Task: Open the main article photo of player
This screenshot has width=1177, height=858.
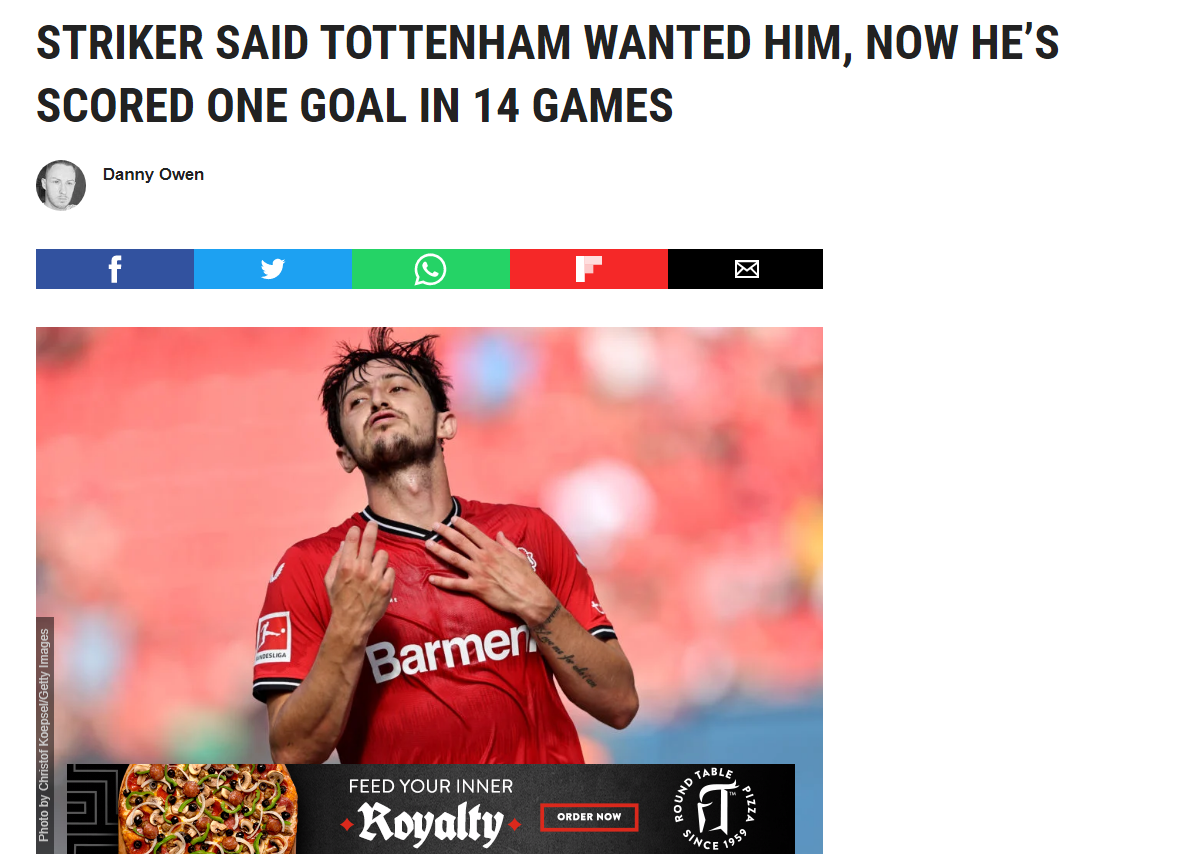Action: tap(429, 545)
